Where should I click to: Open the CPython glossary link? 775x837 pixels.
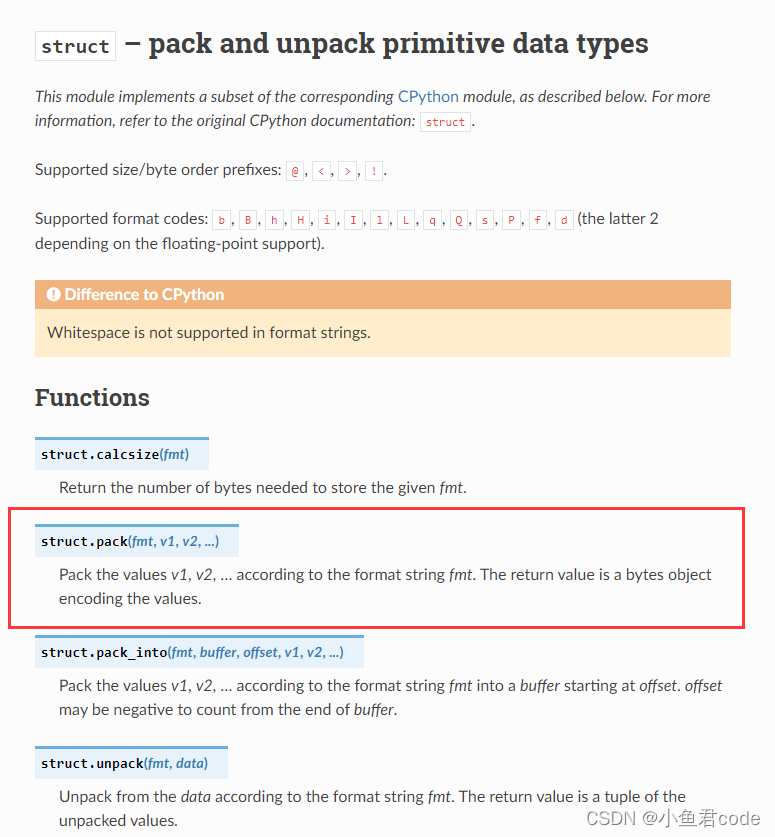tap(428, 97)
